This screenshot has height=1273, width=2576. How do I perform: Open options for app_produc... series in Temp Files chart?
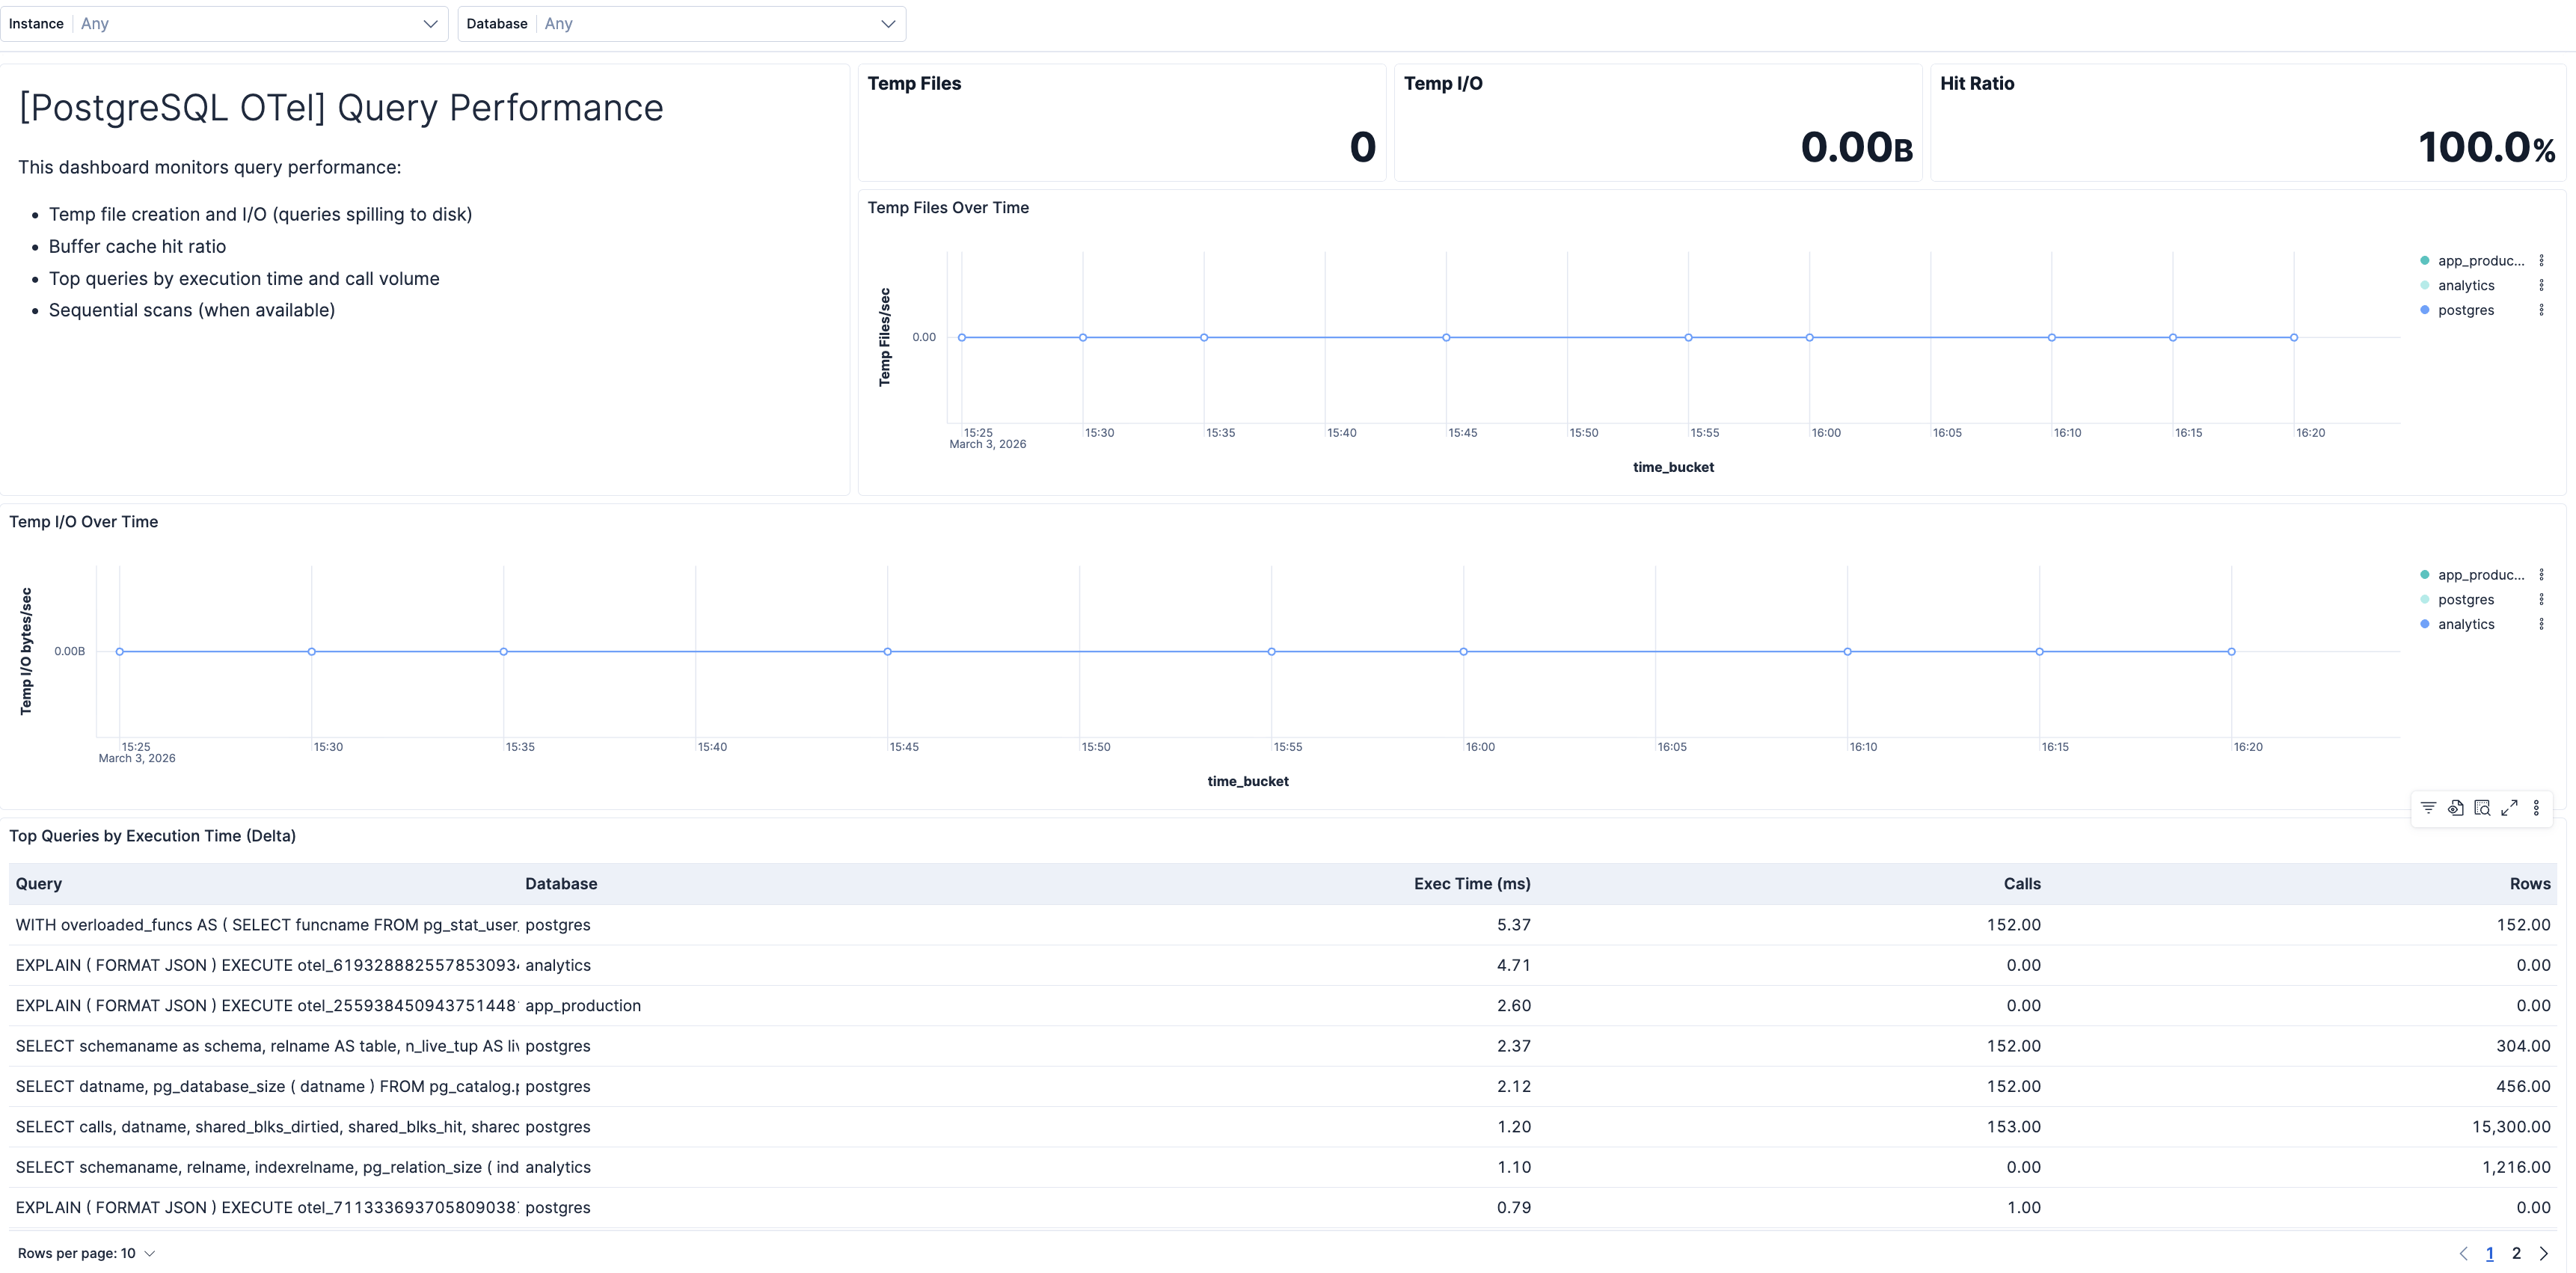click(x=2541, y=260)
